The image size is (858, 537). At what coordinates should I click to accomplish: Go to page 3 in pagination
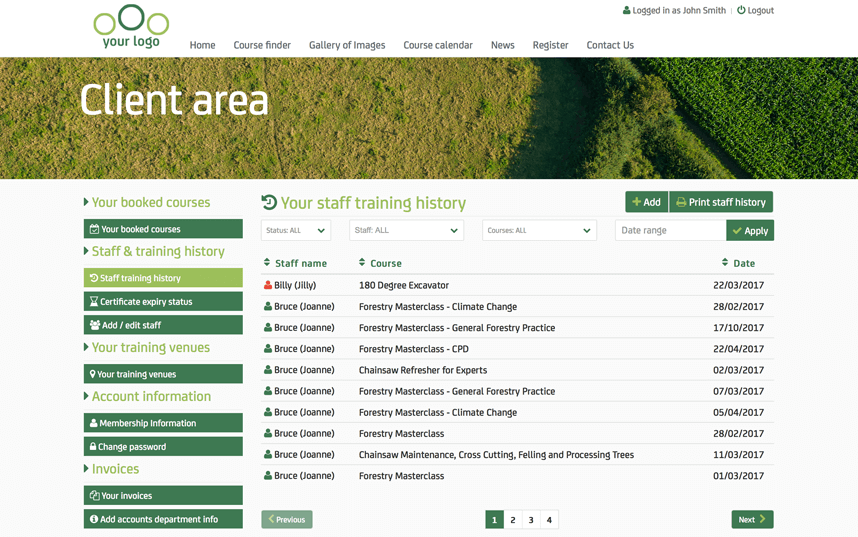(x=531, y=520)
